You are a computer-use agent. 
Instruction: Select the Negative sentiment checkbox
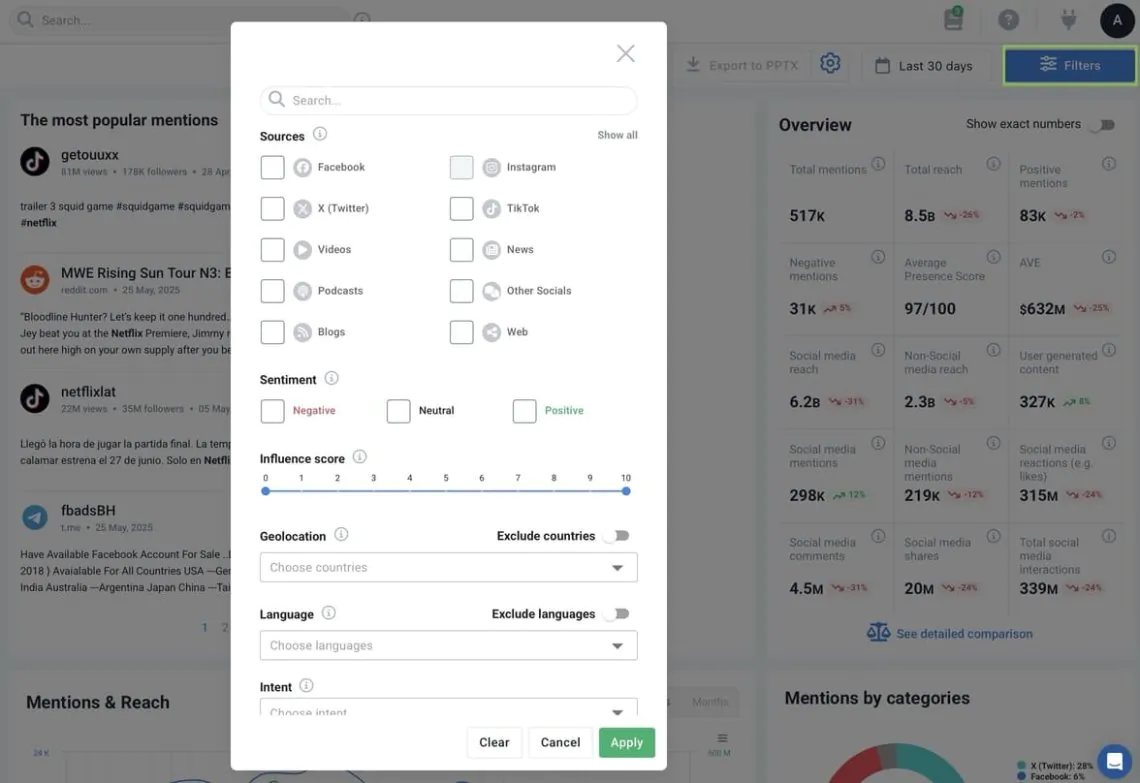(273, 411)
